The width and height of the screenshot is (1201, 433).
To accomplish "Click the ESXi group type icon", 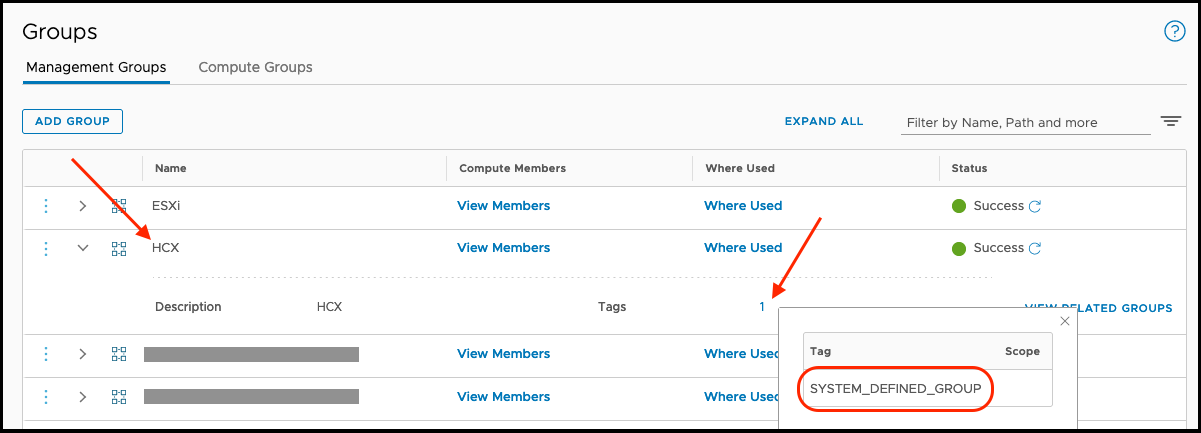I will (119, 206).
